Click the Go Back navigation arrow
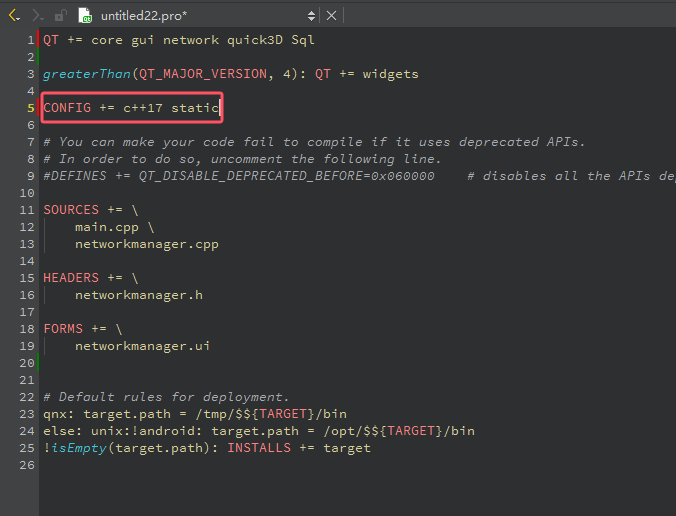Screen dimensions: 676x516 [13, 15]
